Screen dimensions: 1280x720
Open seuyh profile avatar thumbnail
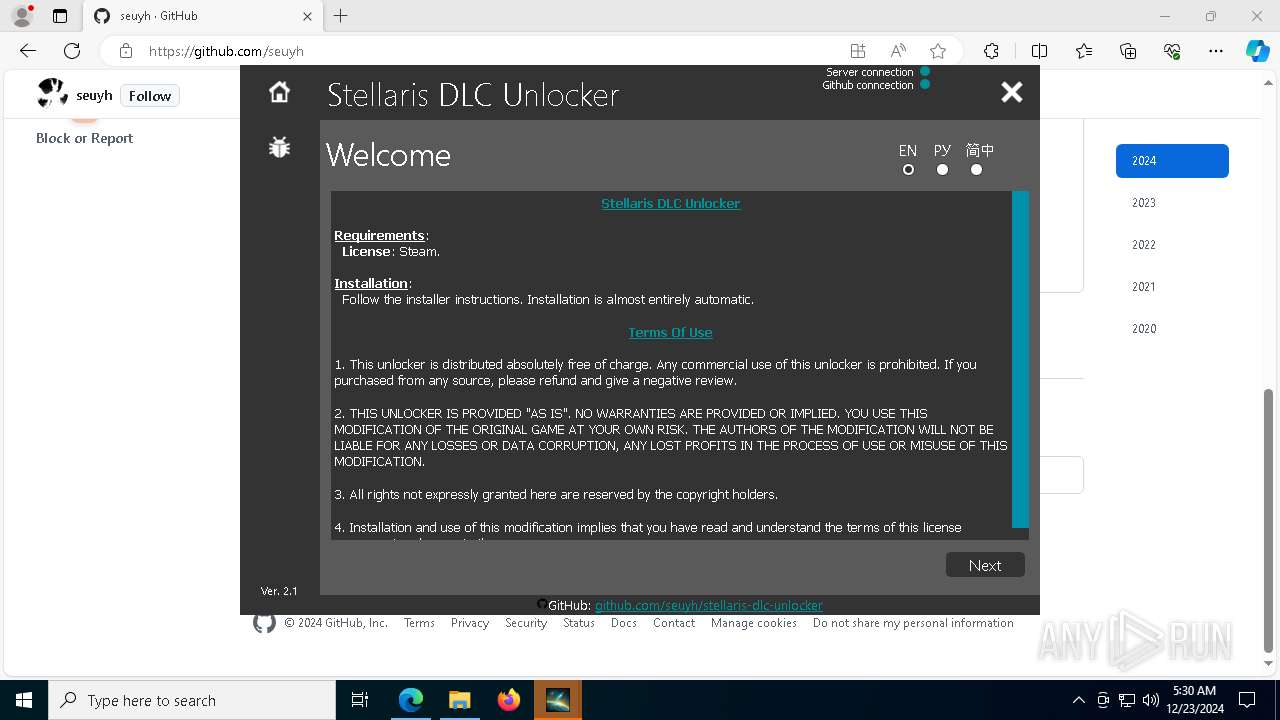click(52, 94)
